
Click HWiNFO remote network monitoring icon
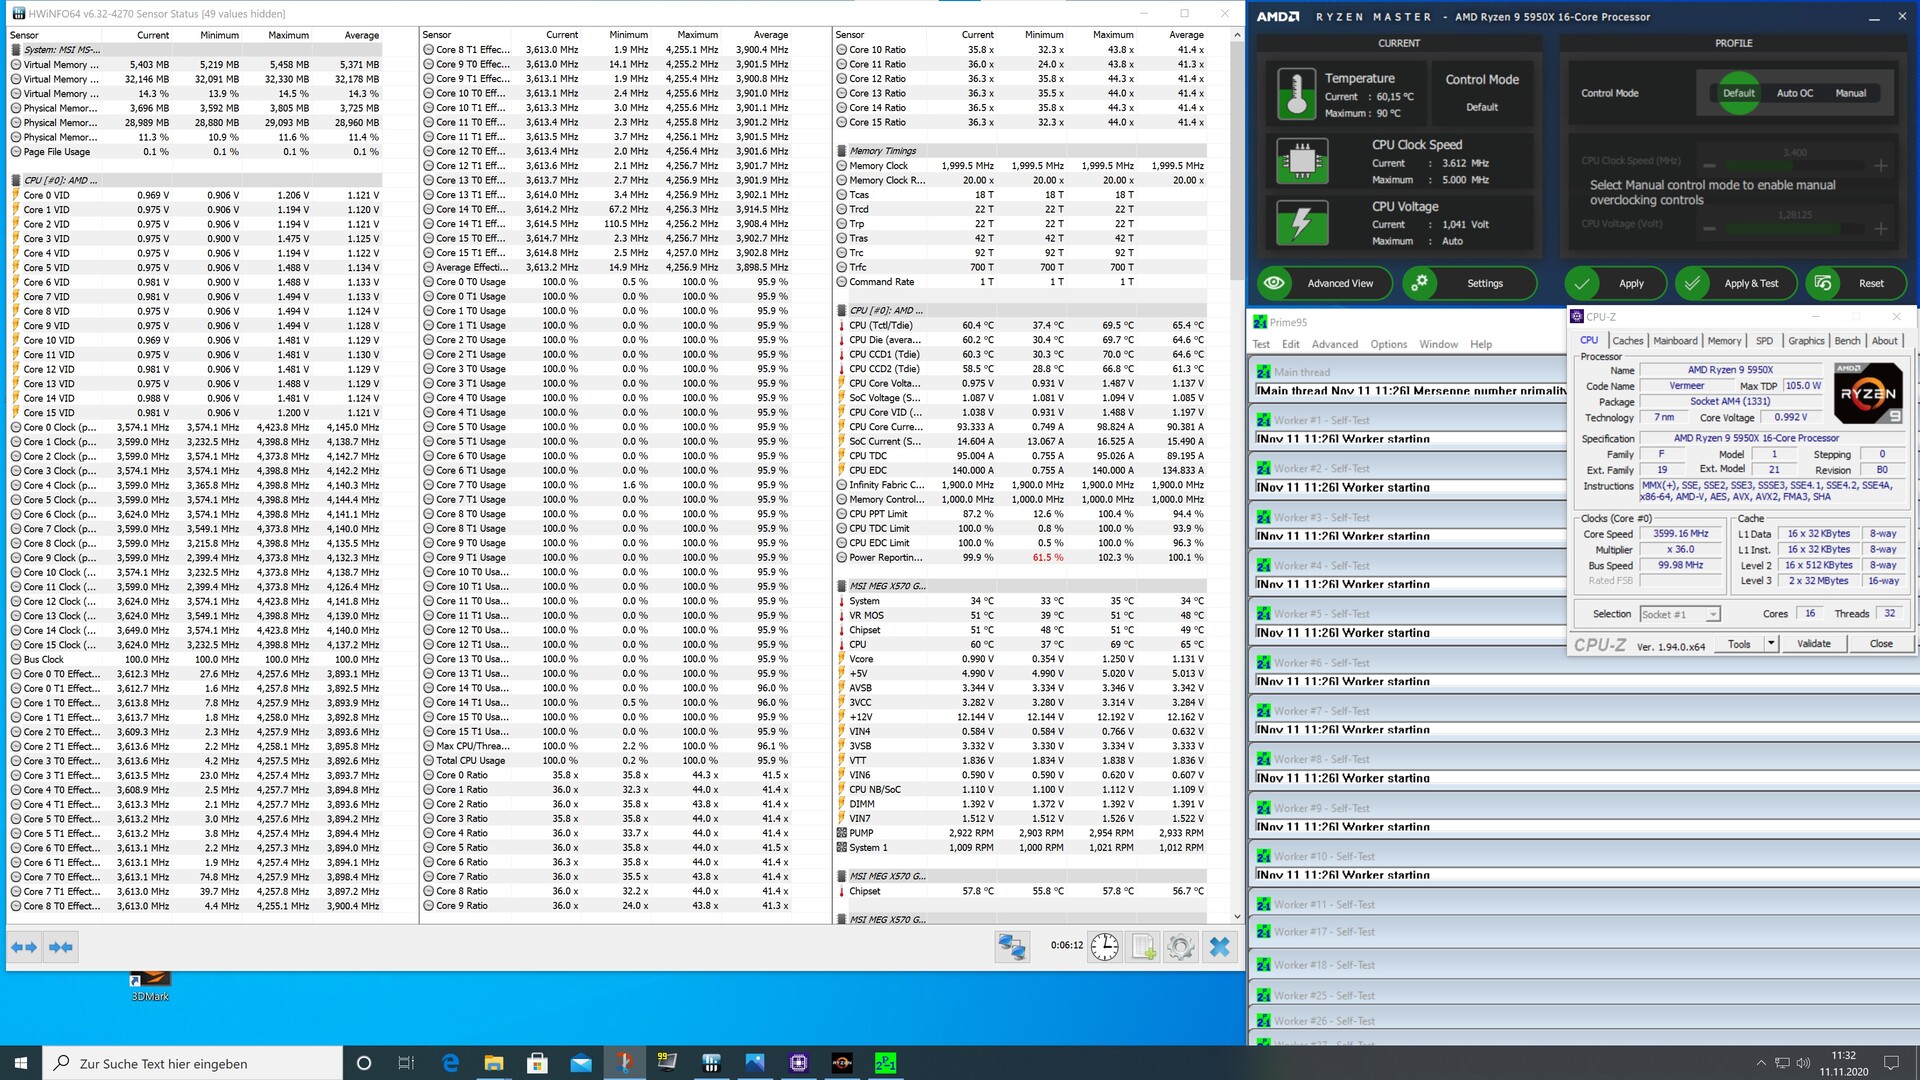coord(1012,946)
